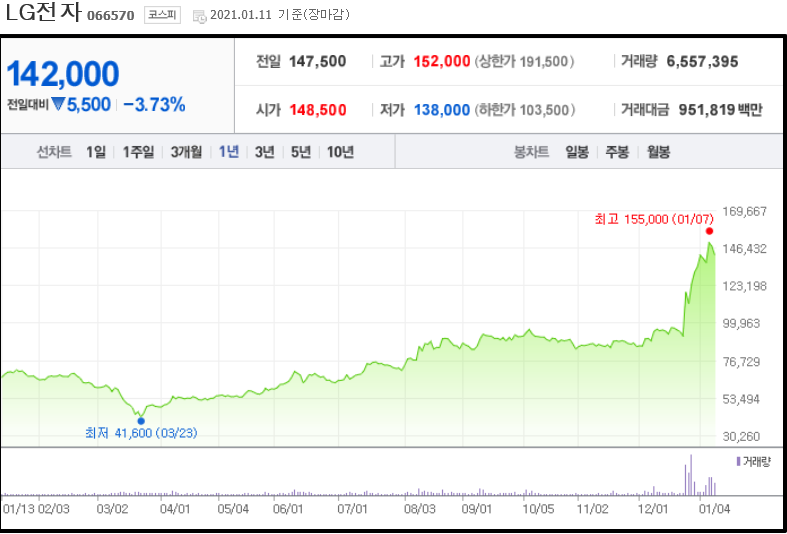Screen dimensions: 787x534
Task: Click the x-axis date label 01/04
Action: click(714, 509)
